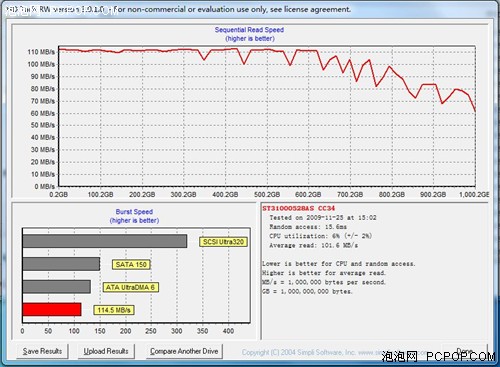Click the HD Tach window title bar
500x367 pixels.
point(250,9)
